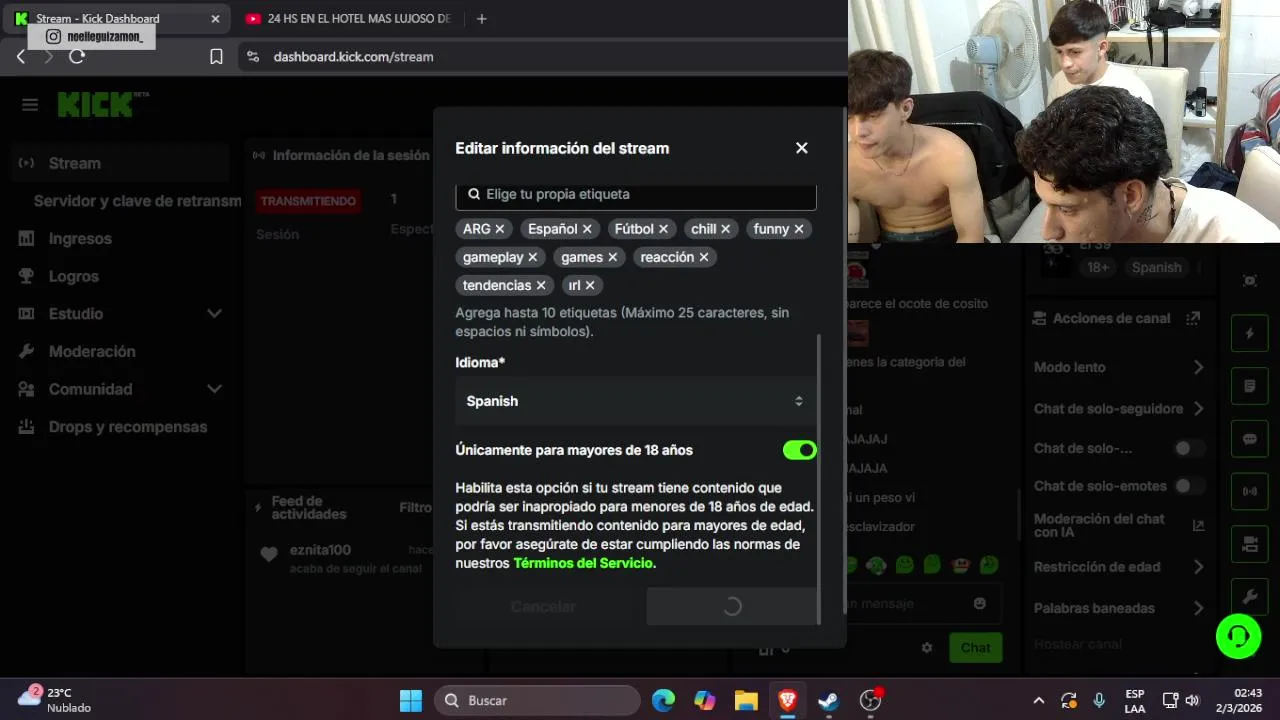Image resolution: width=1280 pixels, height=720 pixels.
Task: Remove the Español tag
Action: point(587,229)
